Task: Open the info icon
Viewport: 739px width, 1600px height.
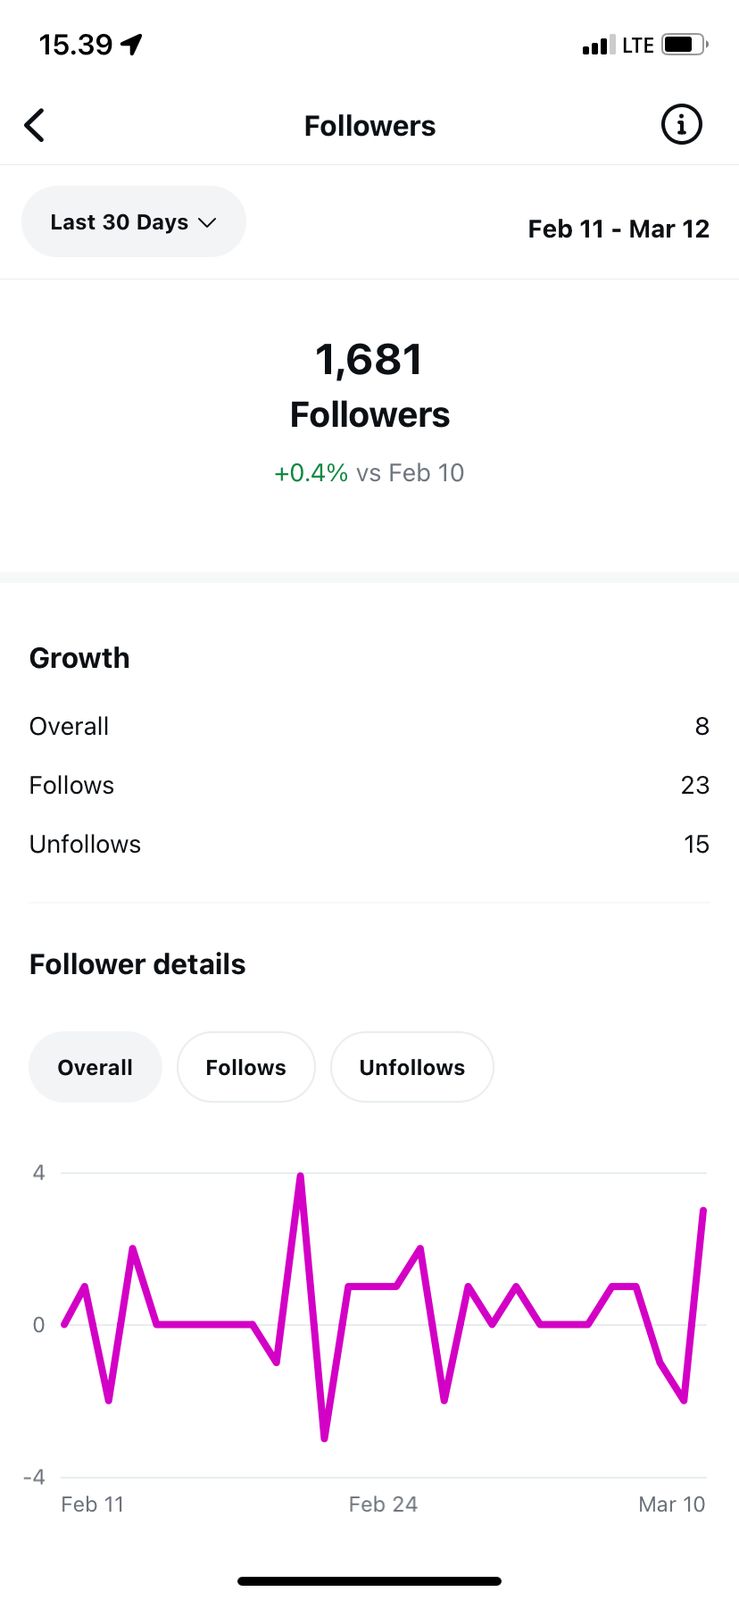Action: [681, 125]
